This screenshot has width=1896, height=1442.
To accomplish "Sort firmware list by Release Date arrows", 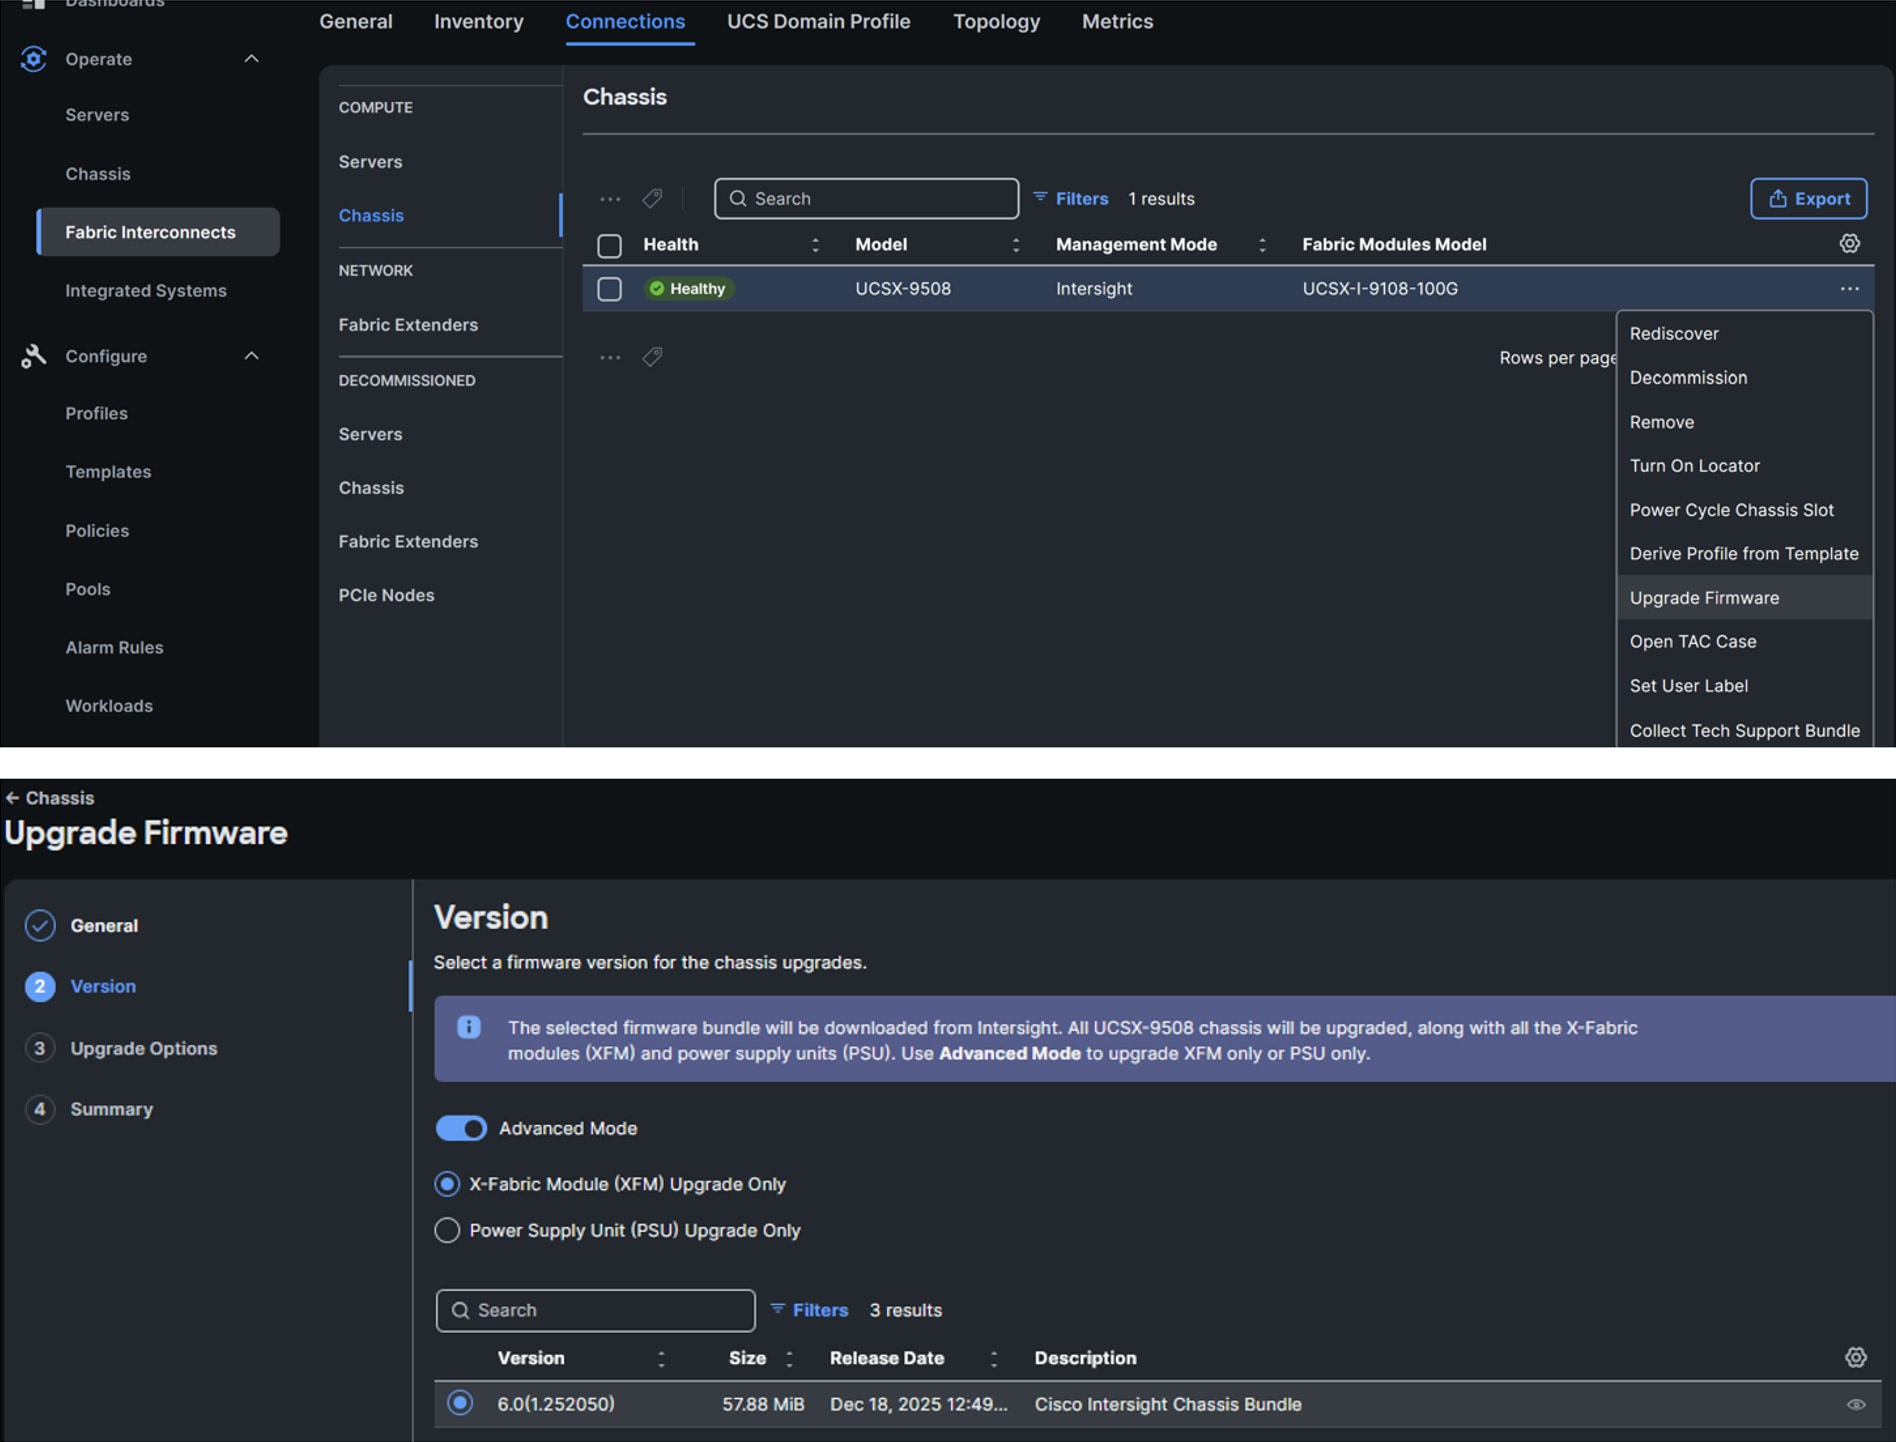I will 993,1358.
